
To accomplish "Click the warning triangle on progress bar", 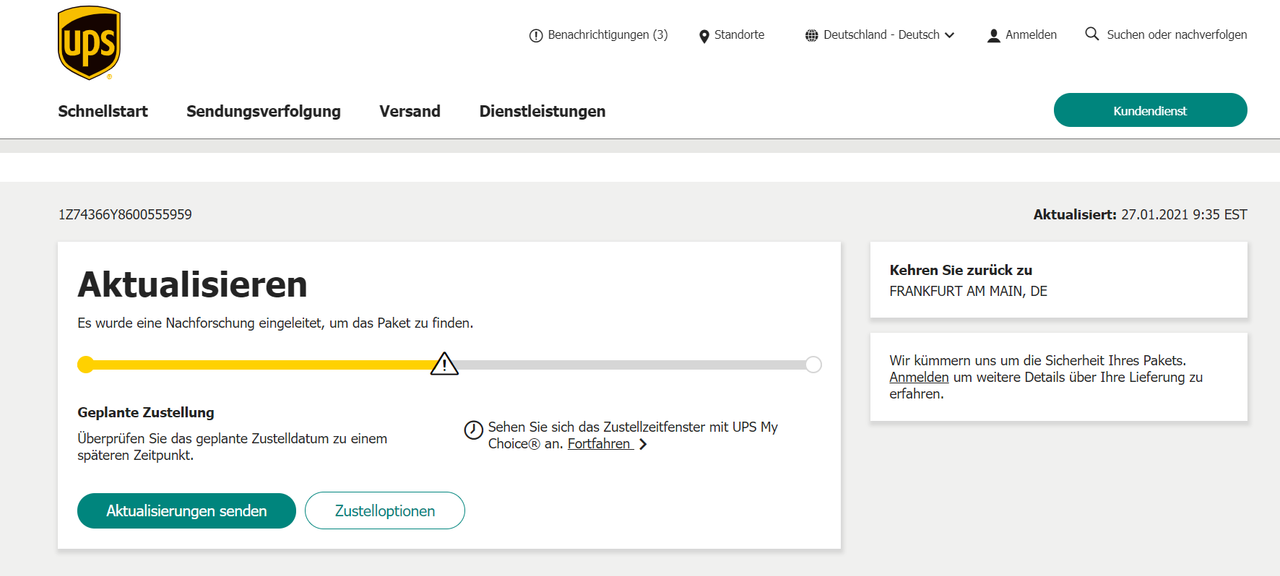I will (x=444, y=364).
